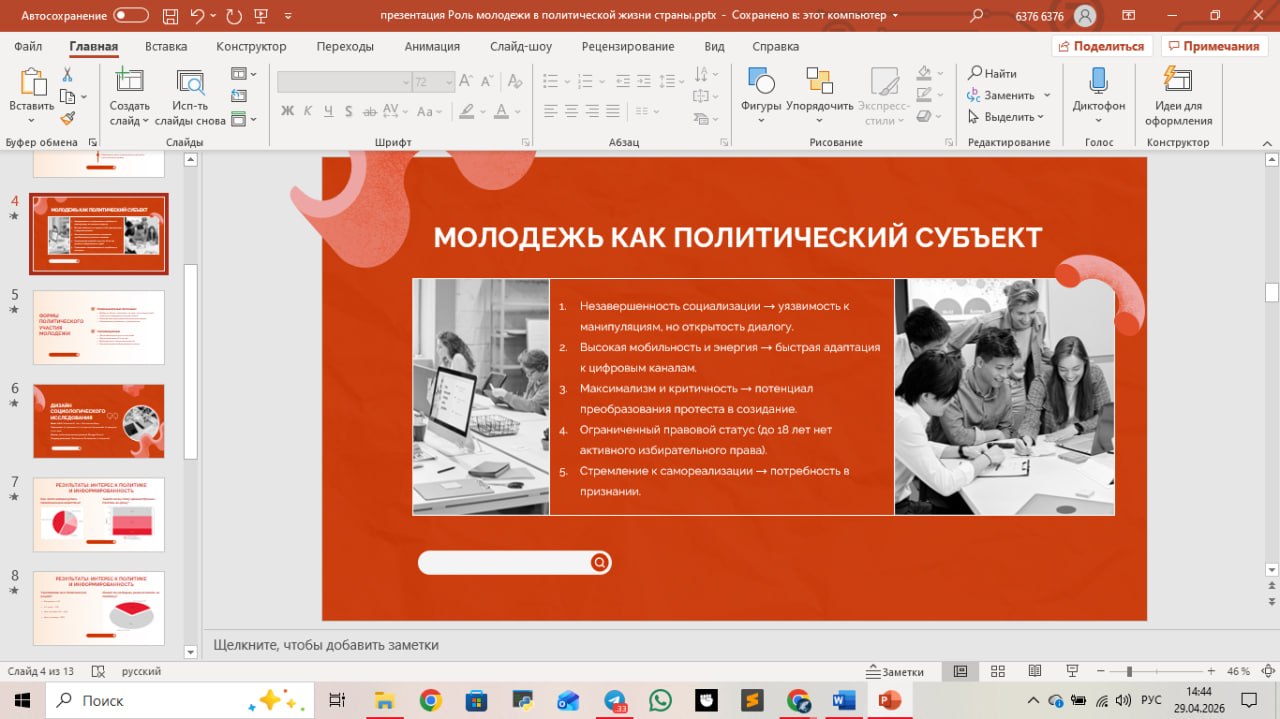Open slide layout dropdown
The height and width of the screenshot is (719, 1280).
[243, 74]
